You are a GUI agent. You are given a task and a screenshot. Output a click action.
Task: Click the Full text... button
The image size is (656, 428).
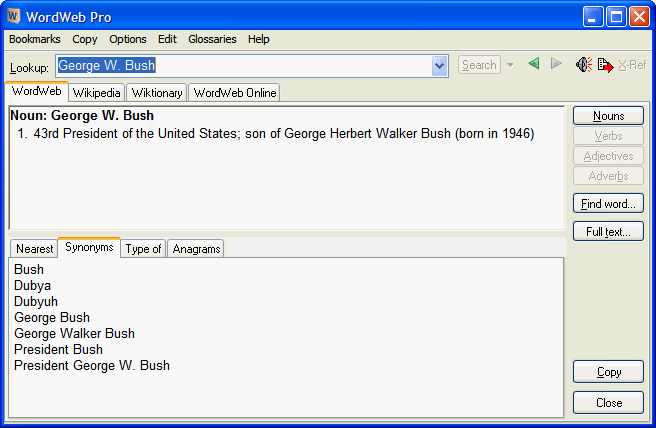pos(608,231)
